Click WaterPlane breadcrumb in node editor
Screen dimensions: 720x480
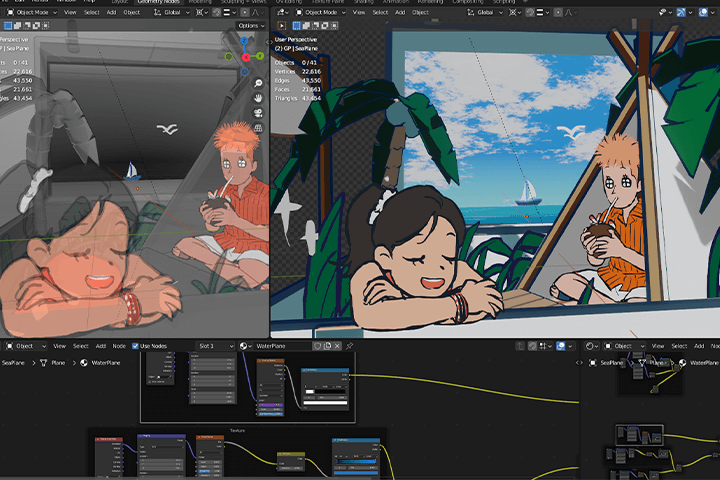106,363
